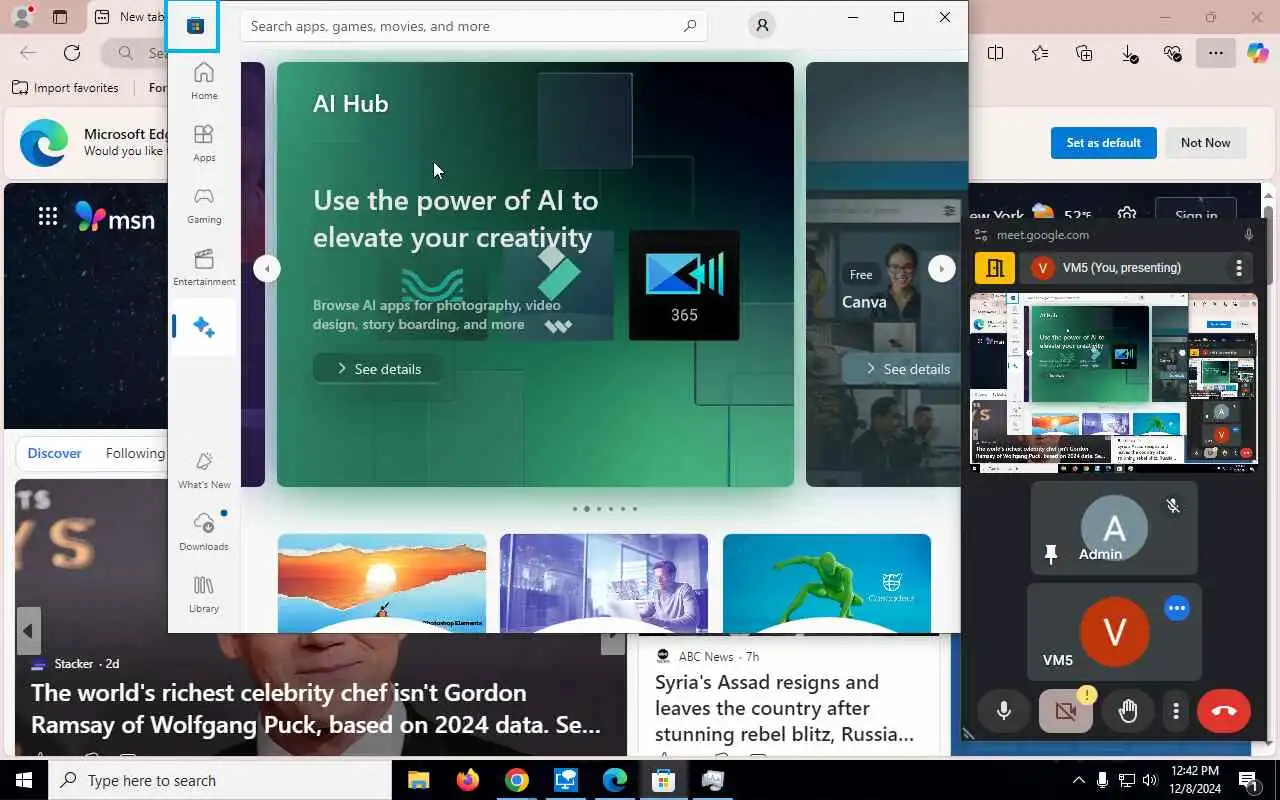Open options menu for VM5 presenting bar
The height and width of the screenshot is (800, 1280).
coord(1238,268)
